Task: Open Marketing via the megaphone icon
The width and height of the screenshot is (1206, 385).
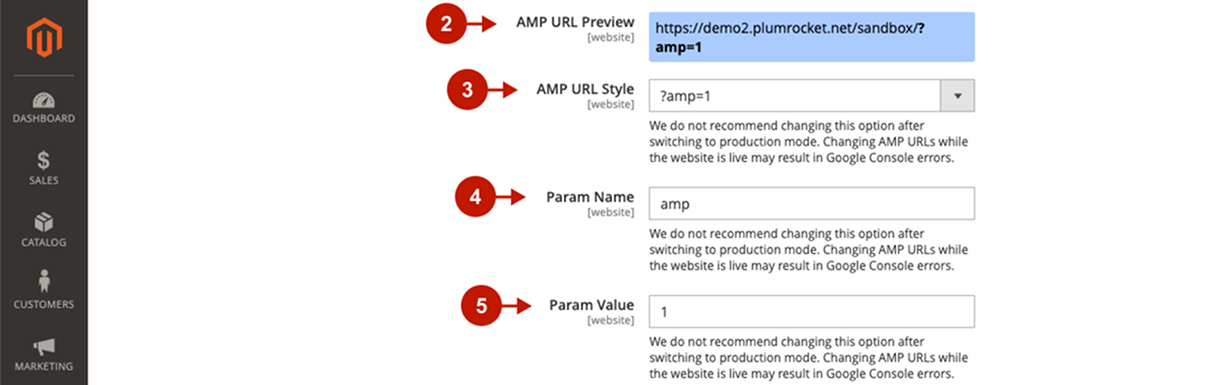Action: coord(43,346)
